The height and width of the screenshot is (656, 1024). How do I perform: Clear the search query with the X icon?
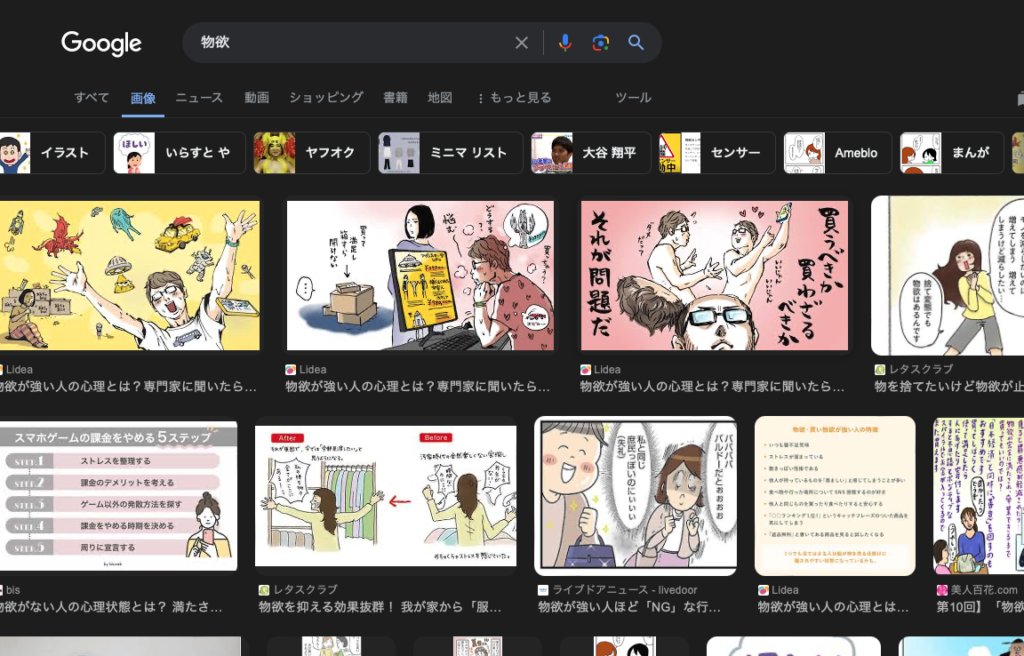pyautogui.click(x=521, y=43)
